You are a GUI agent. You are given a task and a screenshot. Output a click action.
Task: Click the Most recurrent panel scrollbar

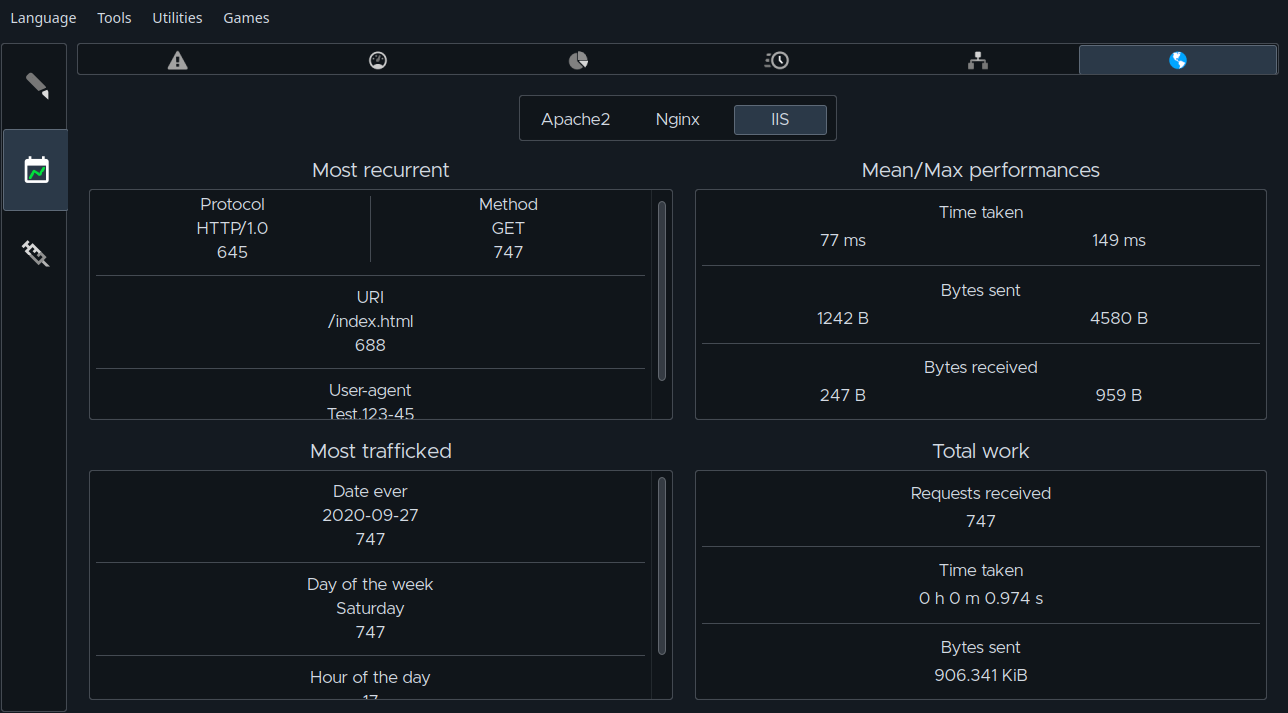tap(662, 290)
